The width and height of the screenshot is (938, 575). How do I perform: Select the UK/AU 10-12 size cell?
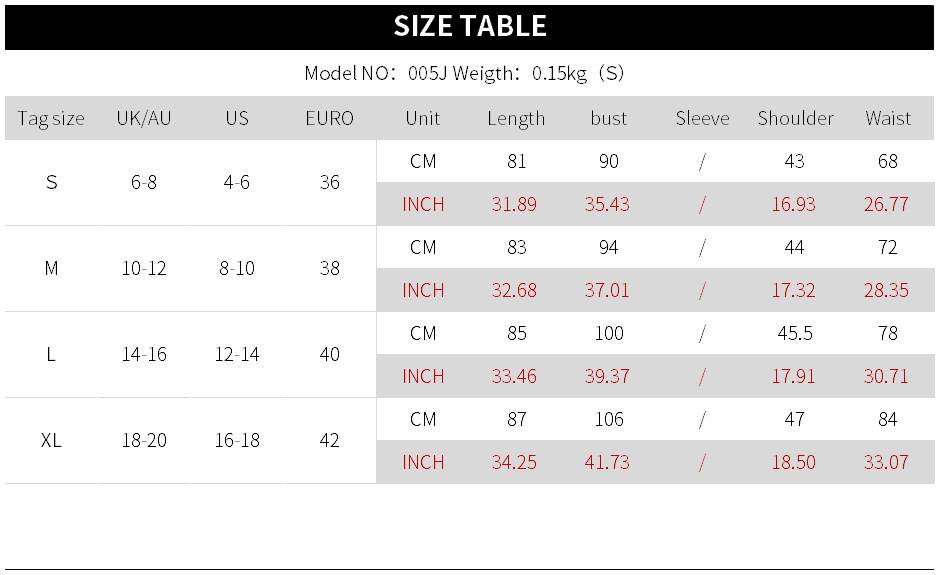pyautogui.click(x=144, y=268)
